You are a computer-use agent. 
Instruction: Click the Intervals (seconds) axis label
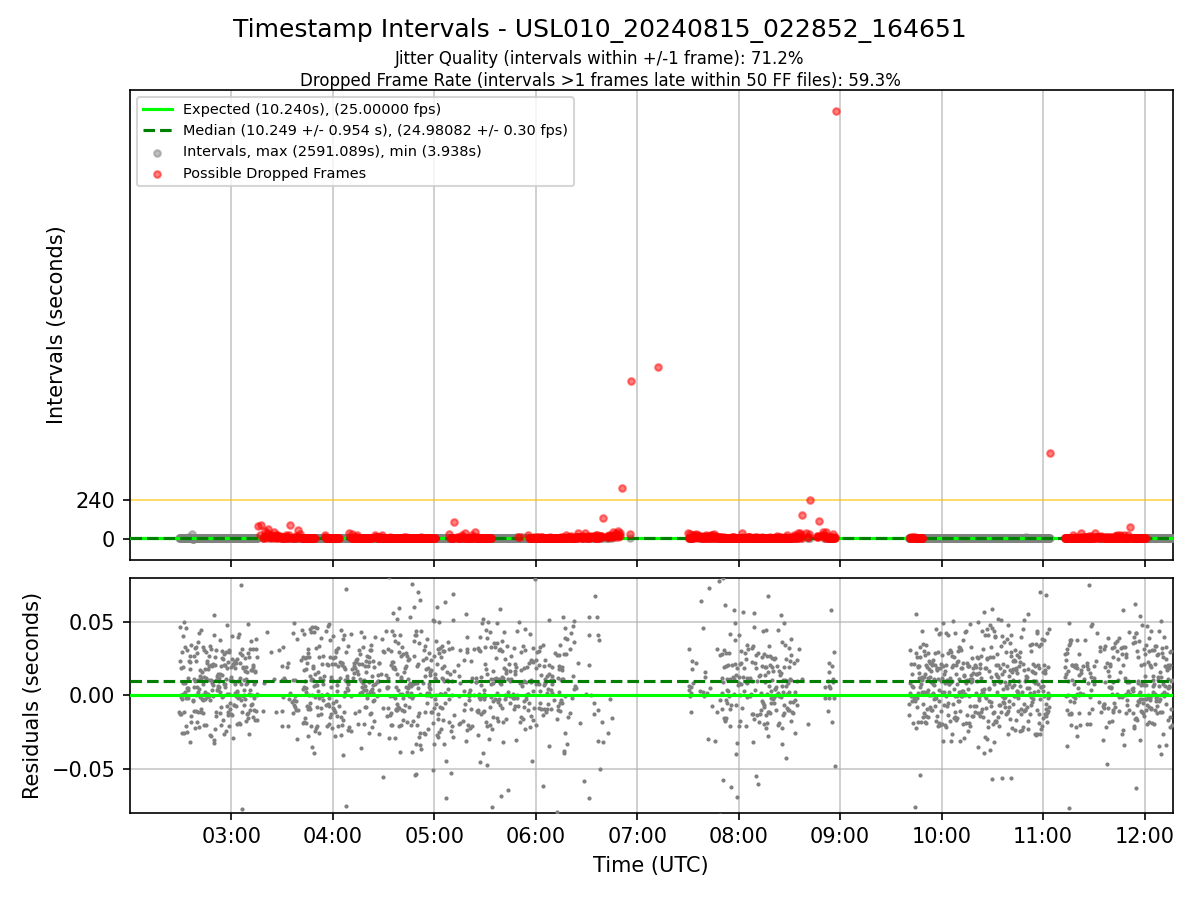(56, 325)
